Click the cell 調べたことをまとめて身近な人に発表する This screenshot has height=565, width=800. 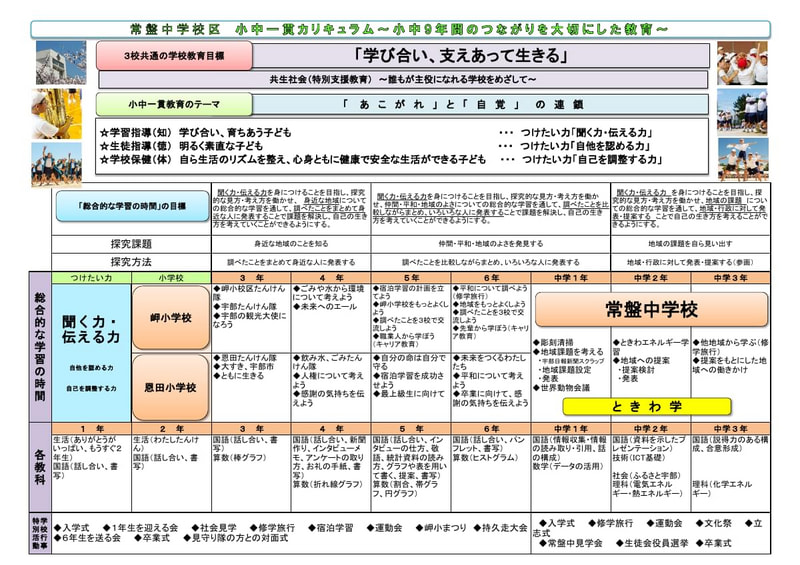coord(291,262)
